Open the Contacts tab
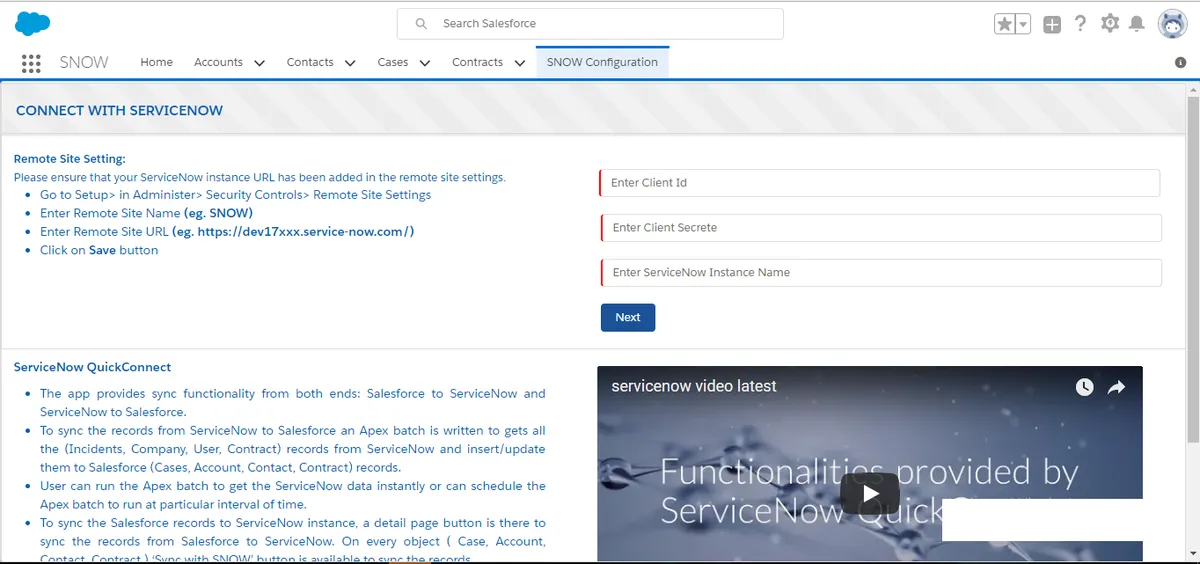This screenshot has width=1200, height=564. click(x=310, y=62)
